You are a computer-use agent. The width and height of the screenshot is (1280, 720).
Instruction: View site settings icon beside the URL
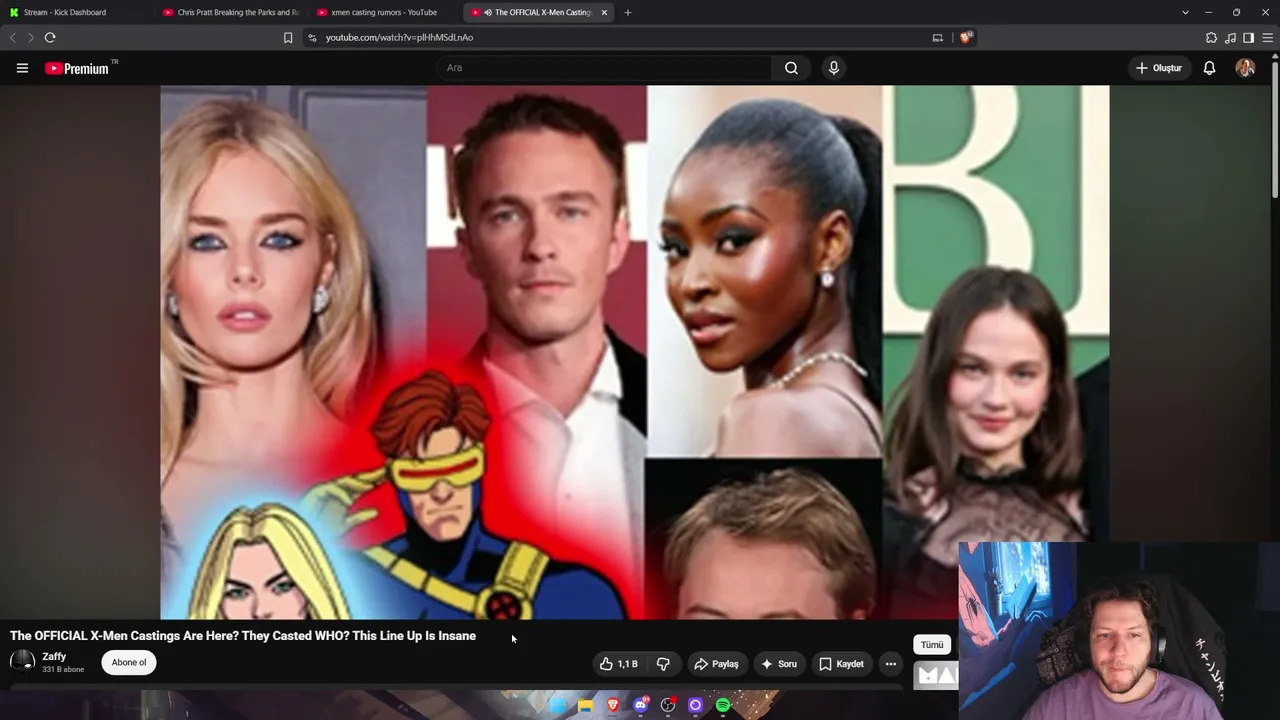[312, 37]
